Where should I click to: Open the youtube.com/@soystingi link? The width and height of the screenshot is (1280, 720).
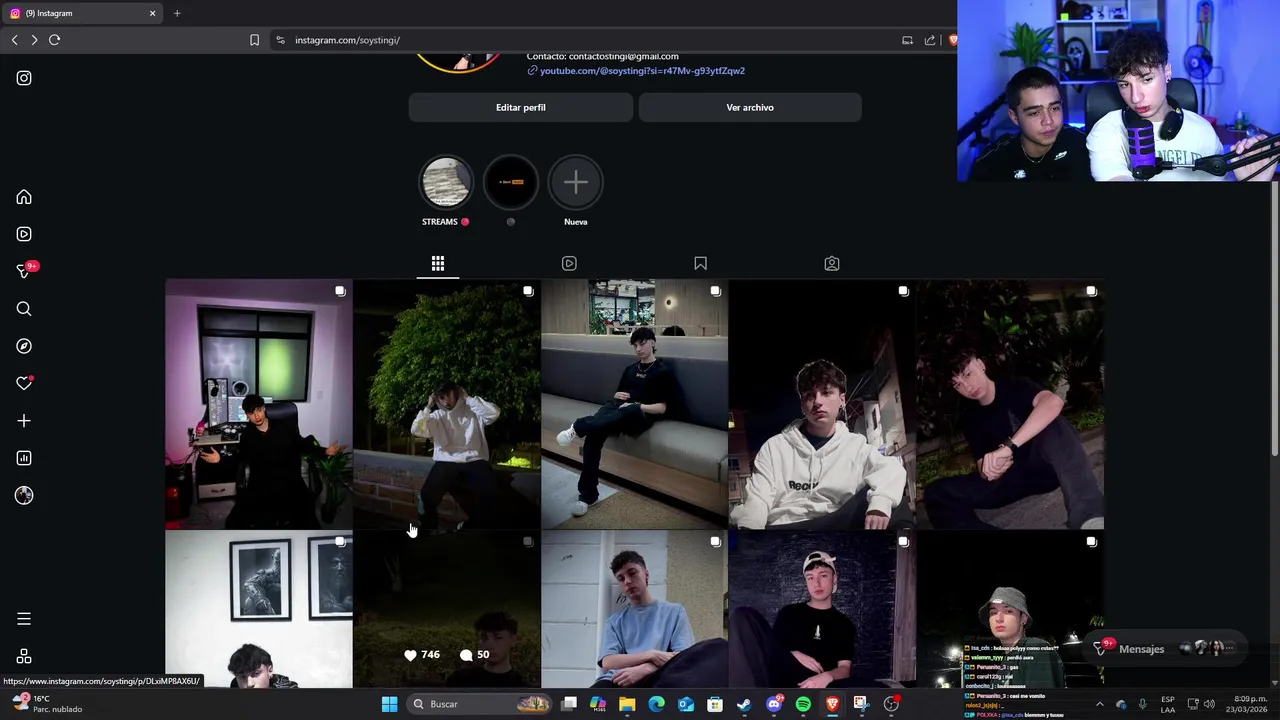click(x=642, y=71)
